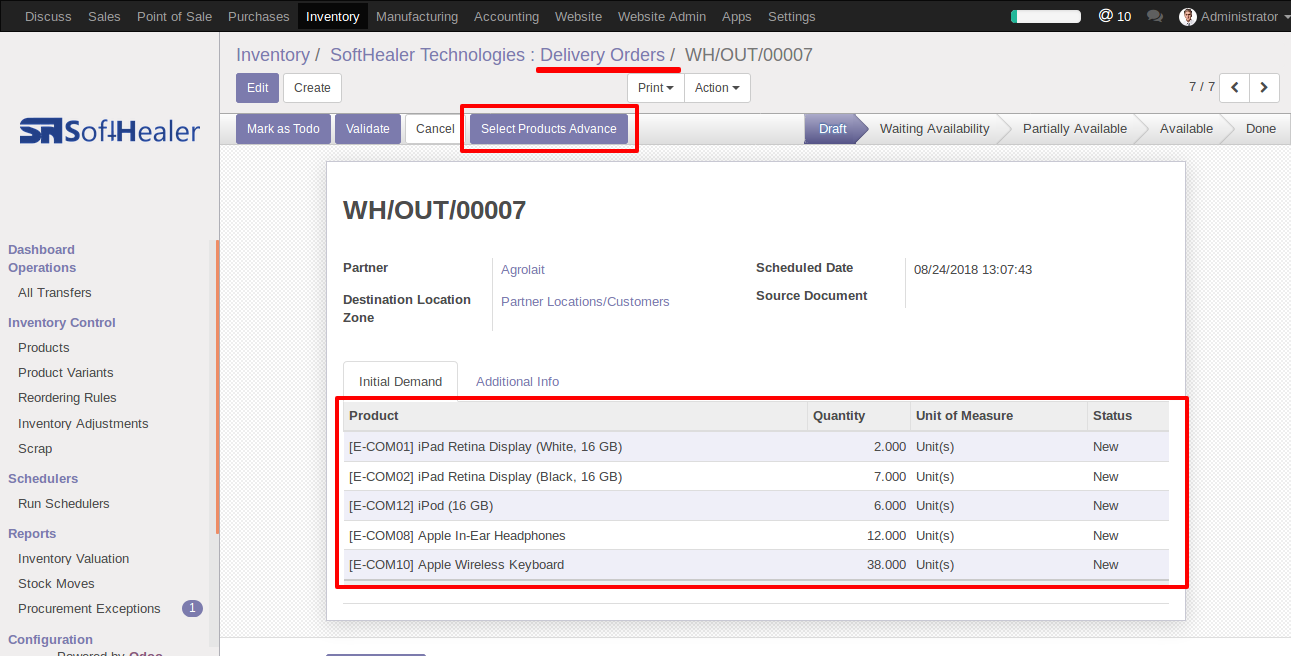Go to next record arrow
The height and width of the screenshot is (656, 1291).
pyautogui.click(x=1264, y=88)
